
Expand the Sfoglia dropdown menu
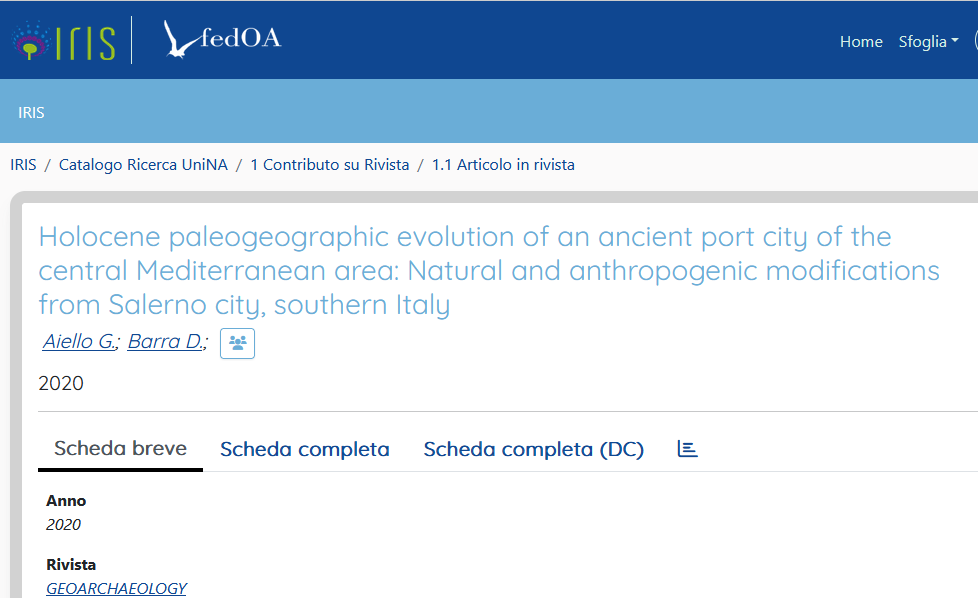click(x=928, y=42)
